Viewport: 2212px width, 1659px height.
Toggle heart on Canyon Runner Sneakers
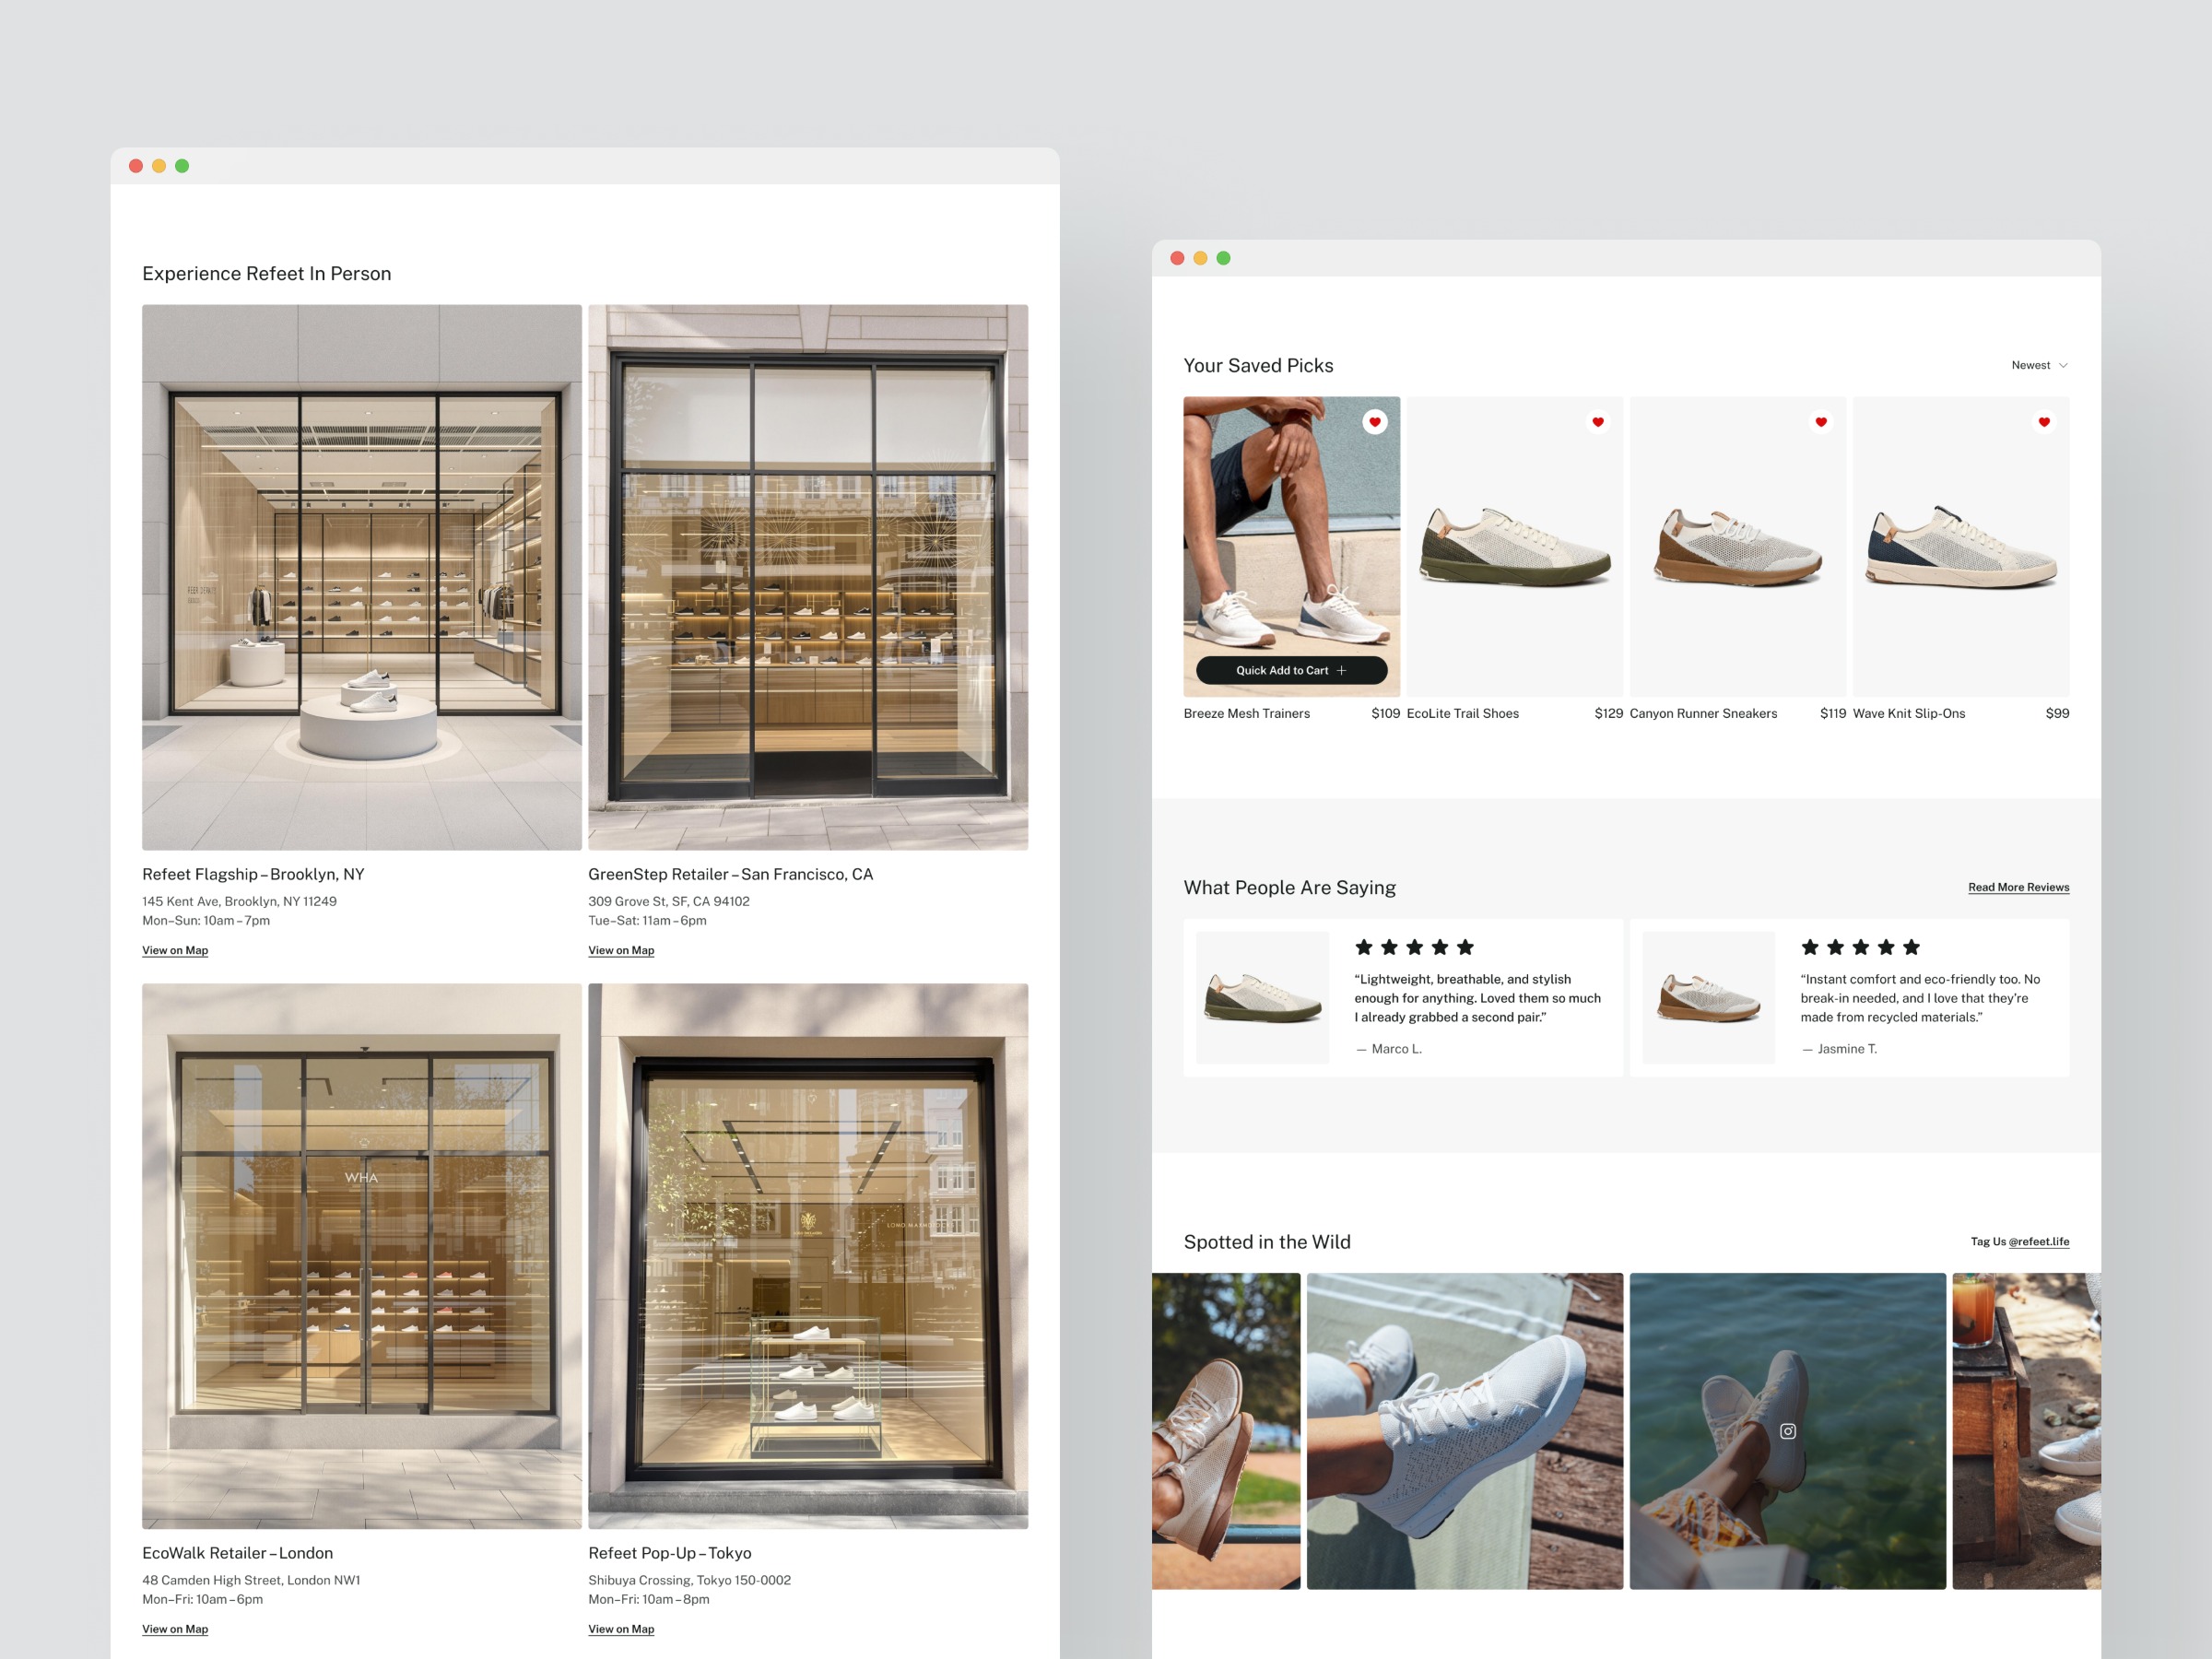click(1821, 422)
